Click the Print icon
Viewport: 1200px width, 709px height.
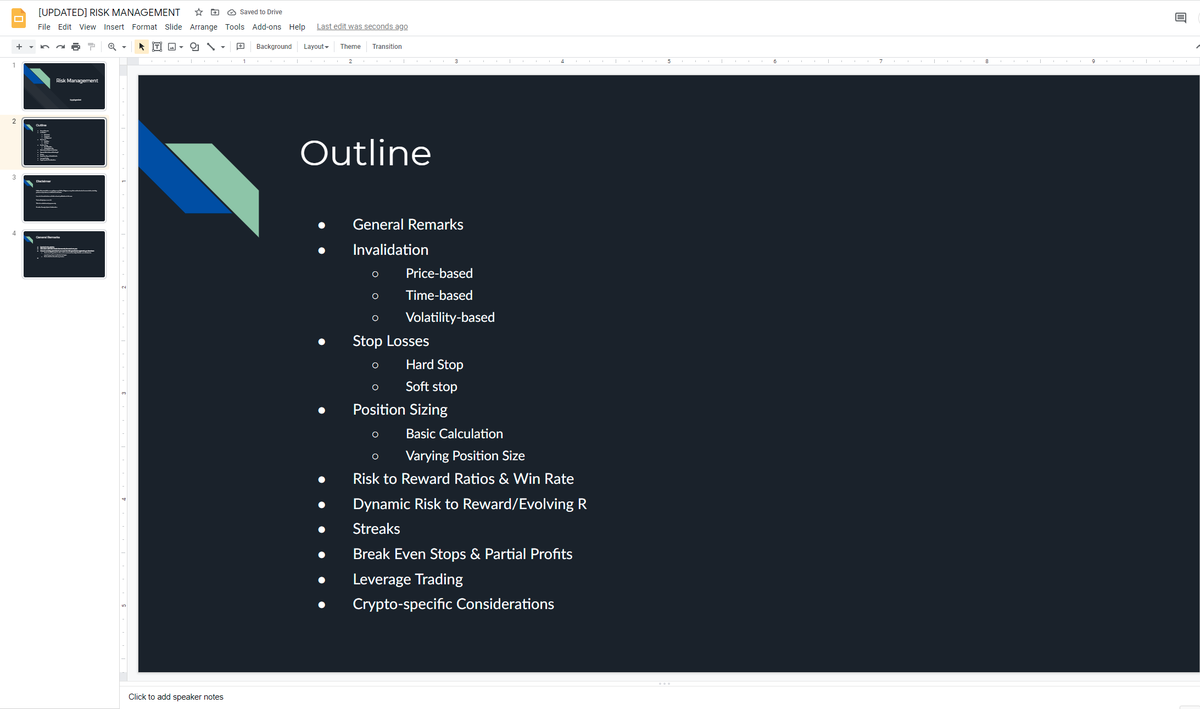point(75,46)
